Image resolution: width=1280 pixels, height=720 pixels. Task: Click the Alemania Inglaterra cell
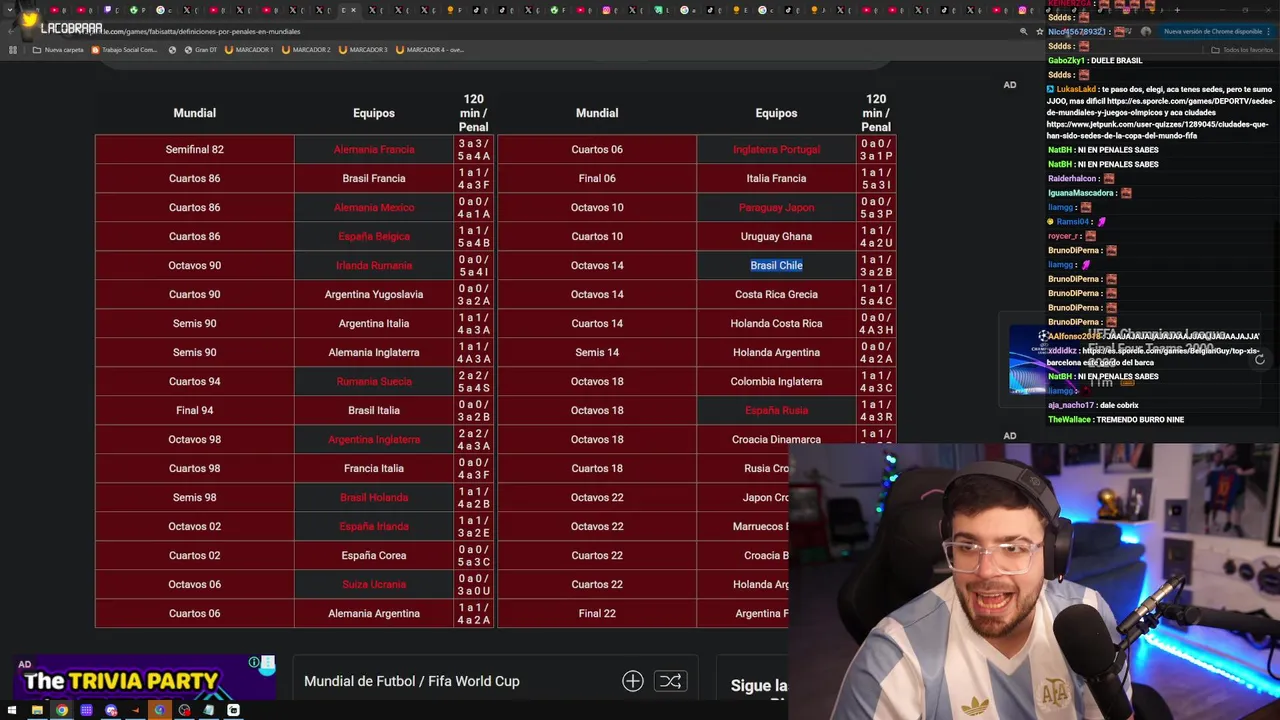[x=374, y=352]
